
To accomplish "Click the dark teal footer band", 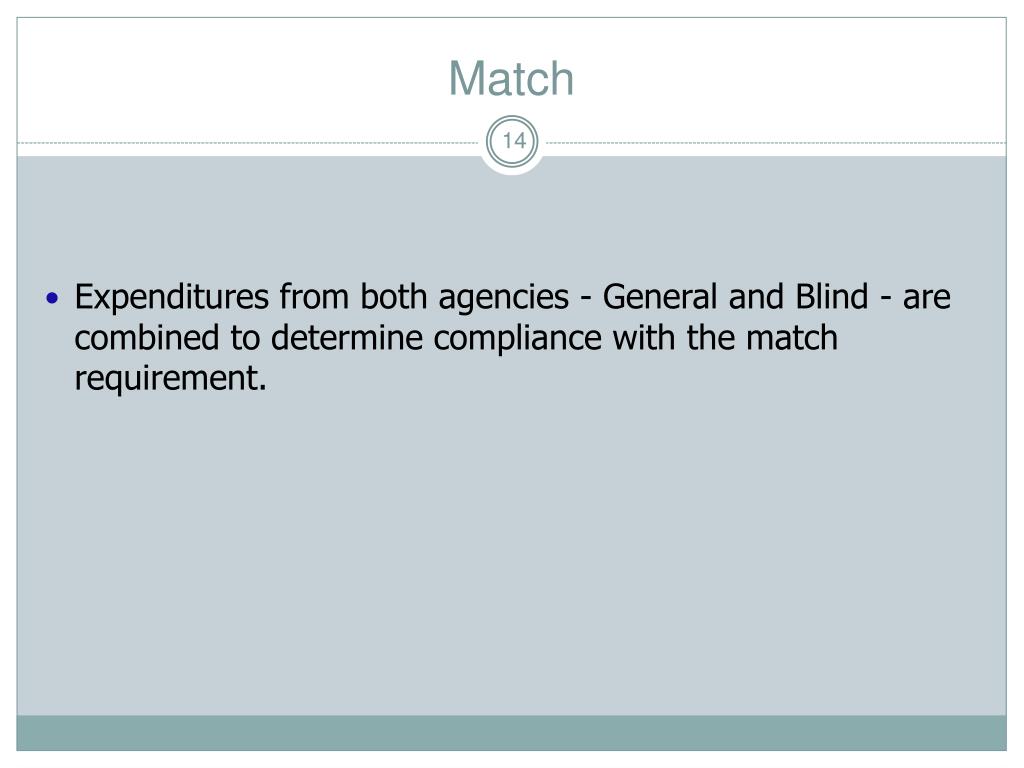I will 511,733.
